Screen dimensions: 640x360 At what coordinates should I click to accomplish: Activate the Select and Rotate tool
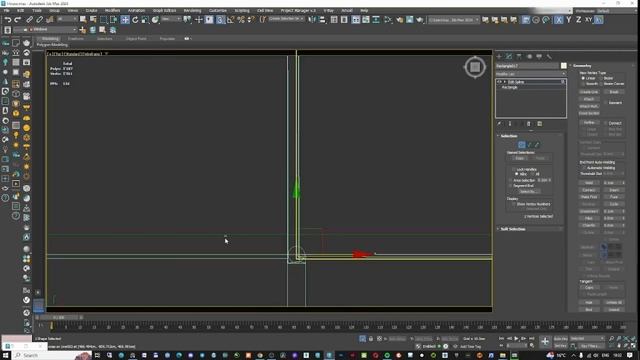(135, 20)
